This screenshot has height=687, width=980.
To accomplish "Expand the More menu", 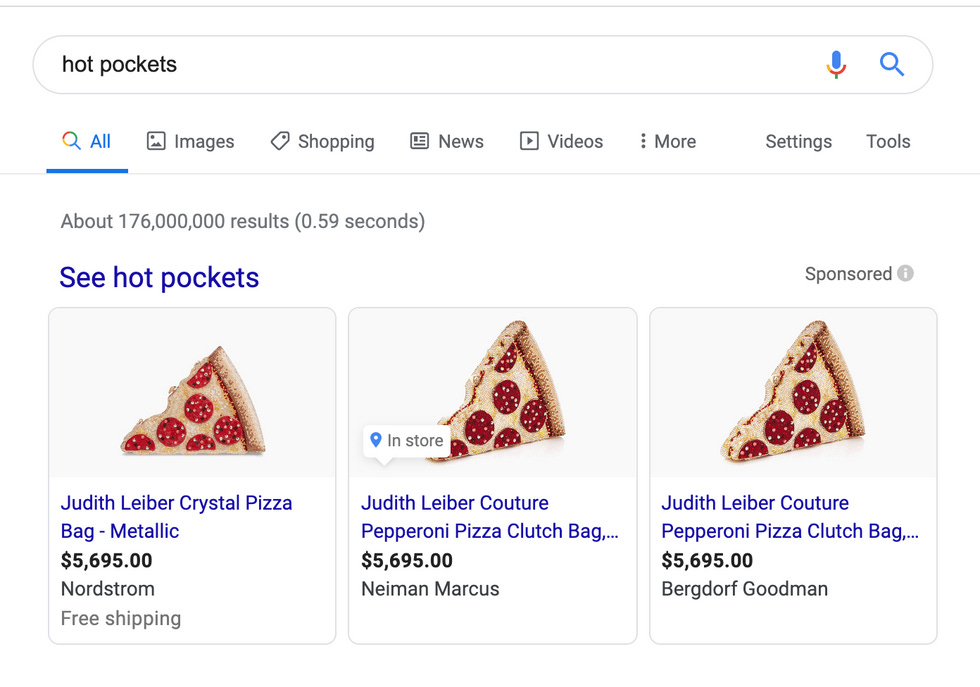I will (668, 141).
